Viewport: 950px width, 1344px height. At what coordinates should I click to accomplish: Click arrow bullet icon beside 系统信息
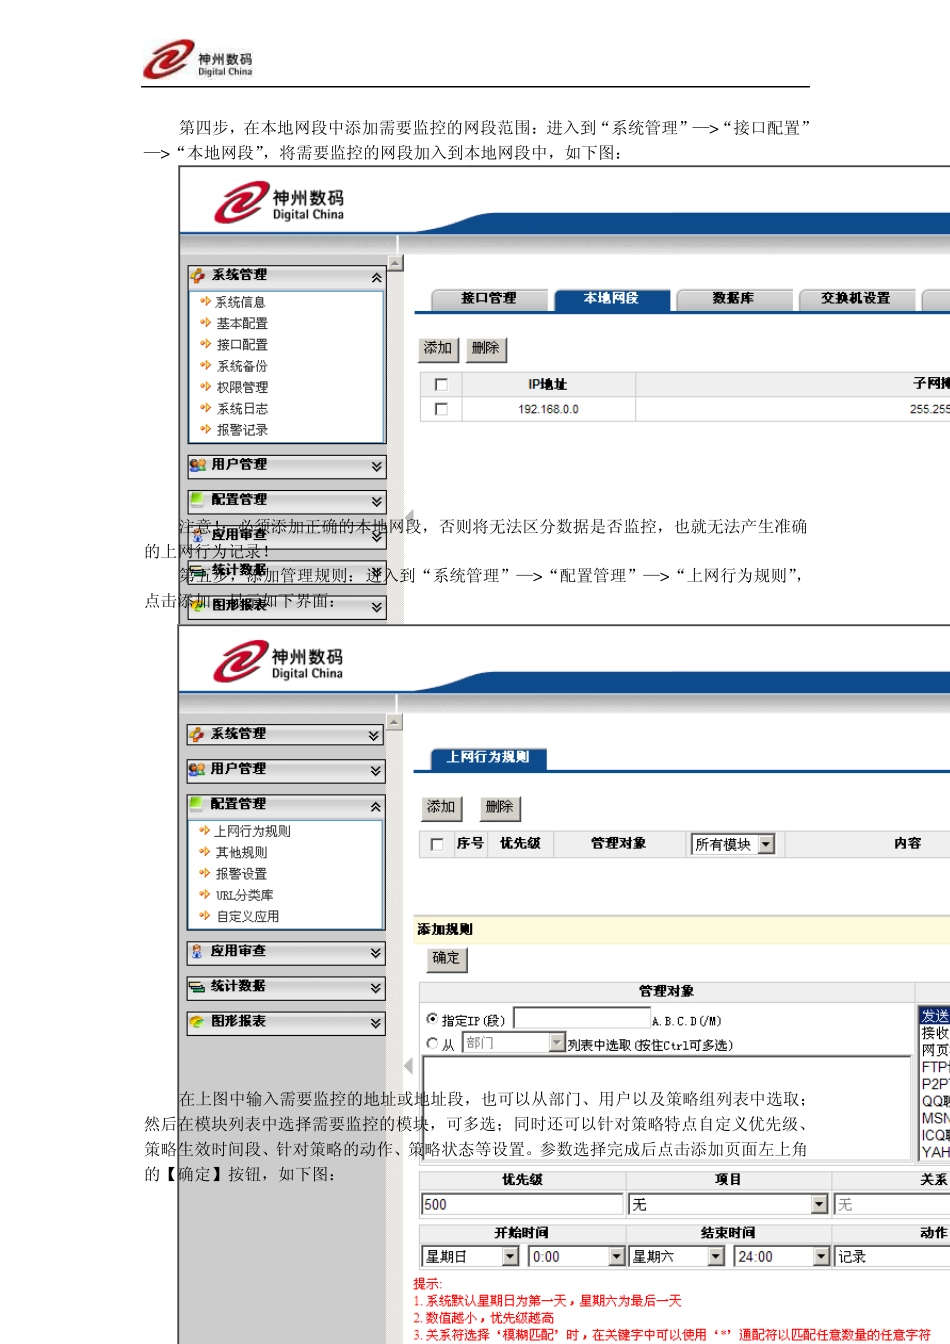pyautogui.click(x=205, y=301)
